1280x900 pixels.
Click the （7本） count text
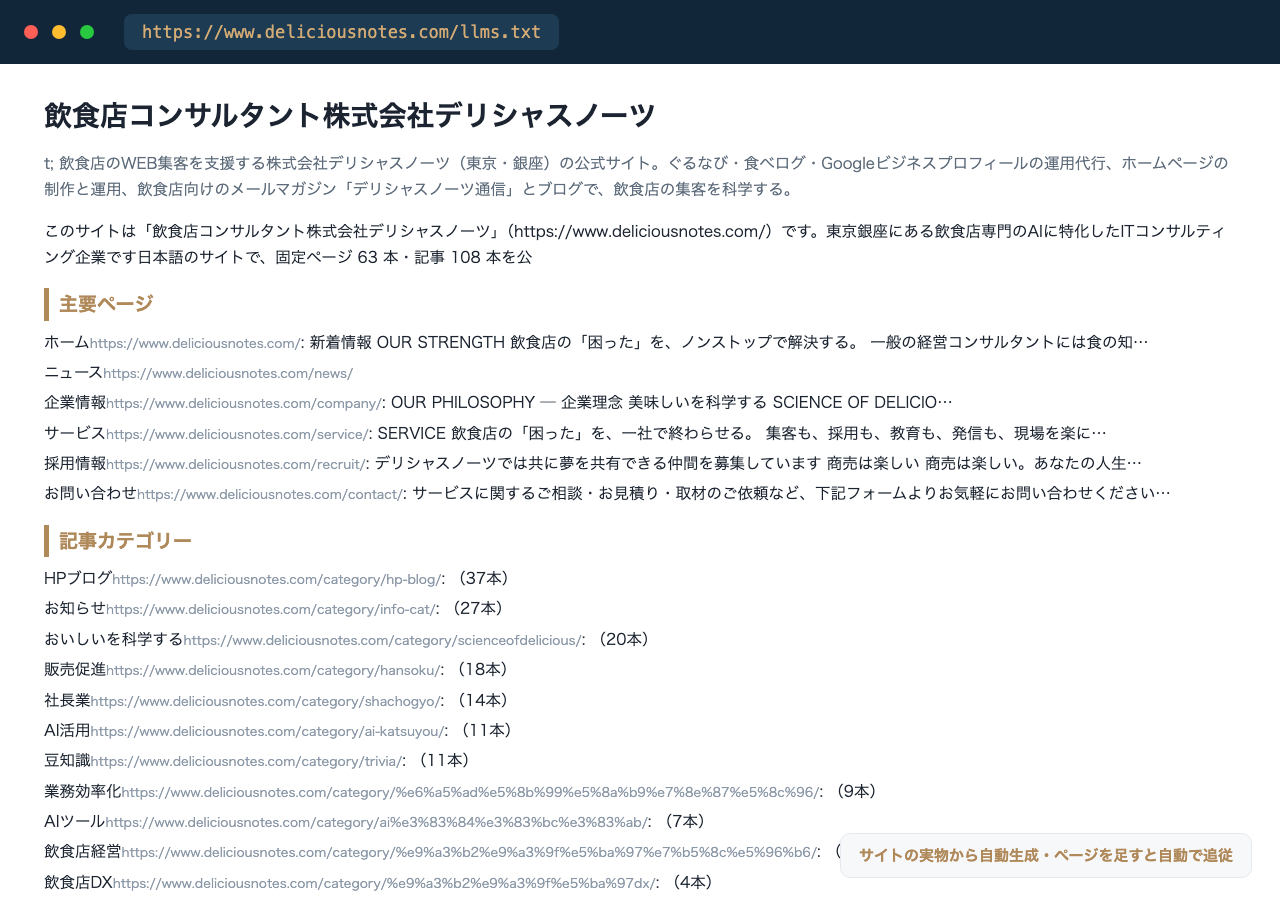pyautogui.click(x=683, y=821)
